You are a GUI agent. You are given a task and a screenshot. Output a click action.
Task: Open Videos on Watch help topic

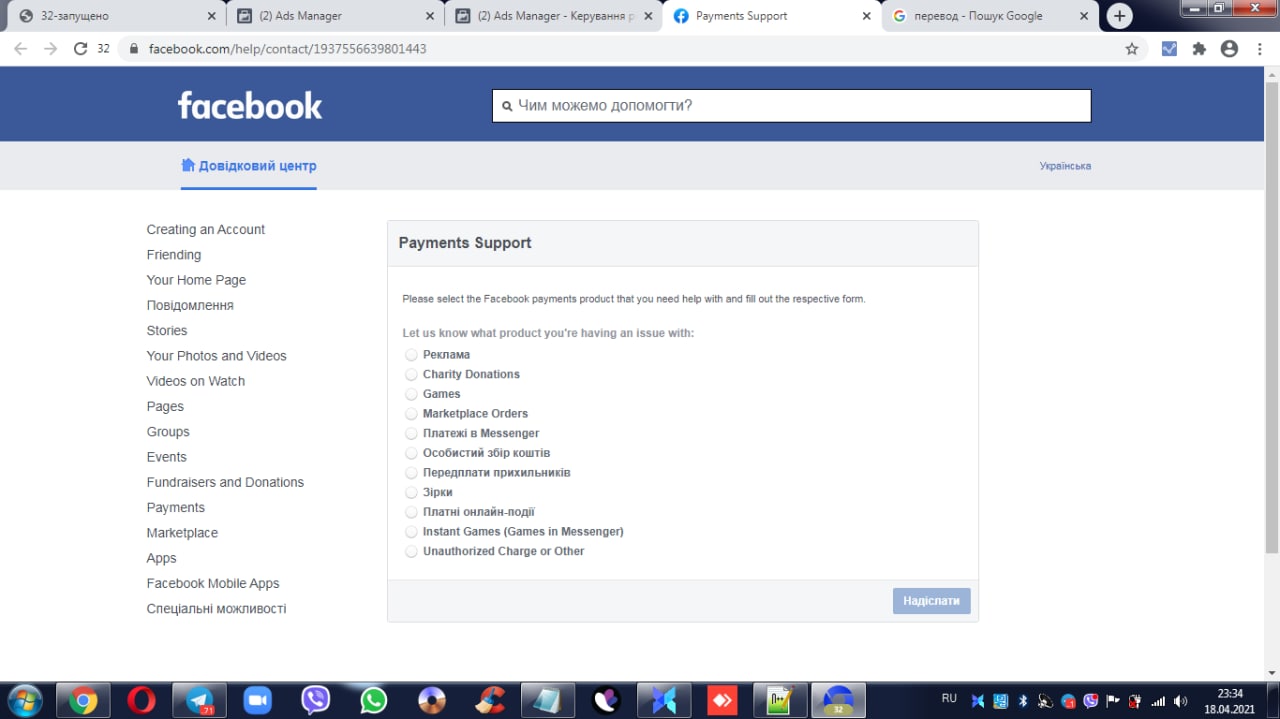point(196,381)
